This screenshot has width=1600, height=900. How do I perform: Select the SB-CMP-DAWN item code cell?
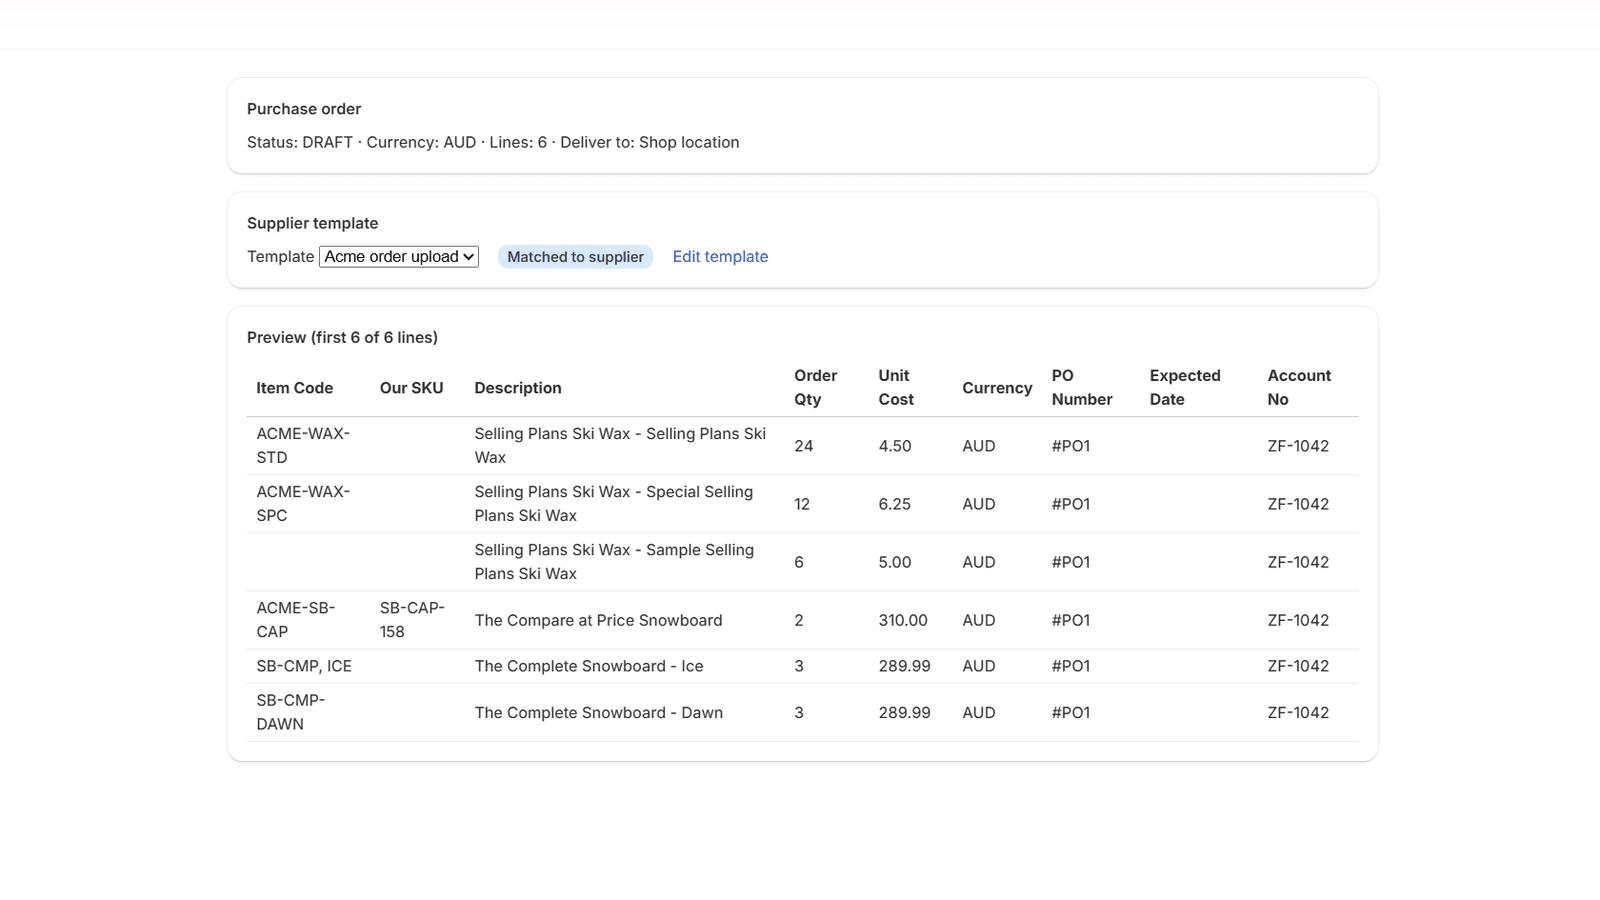(x=291, y=712)
